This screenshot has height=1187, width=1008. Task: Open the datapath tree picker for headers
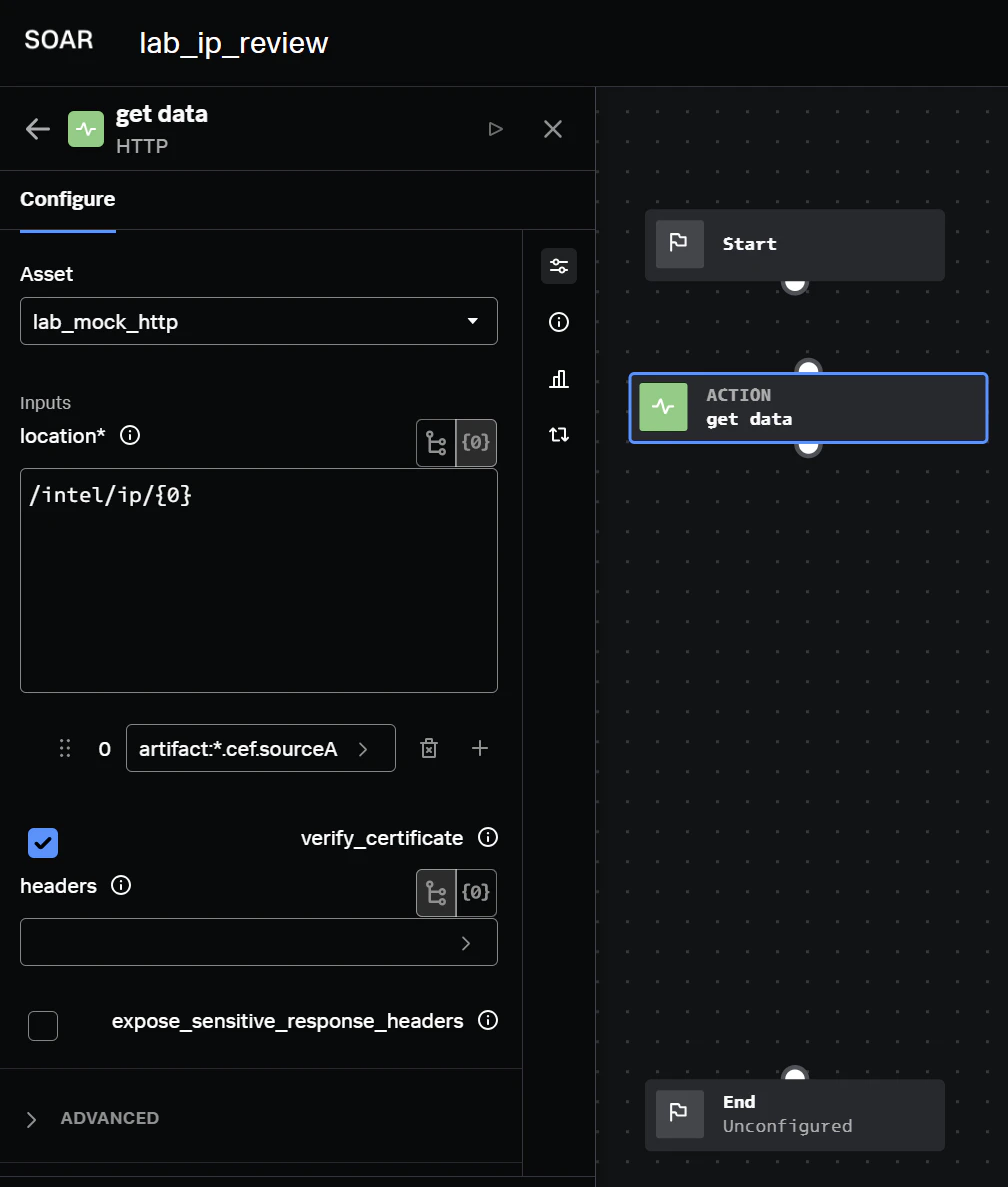[x=437, y=893]
